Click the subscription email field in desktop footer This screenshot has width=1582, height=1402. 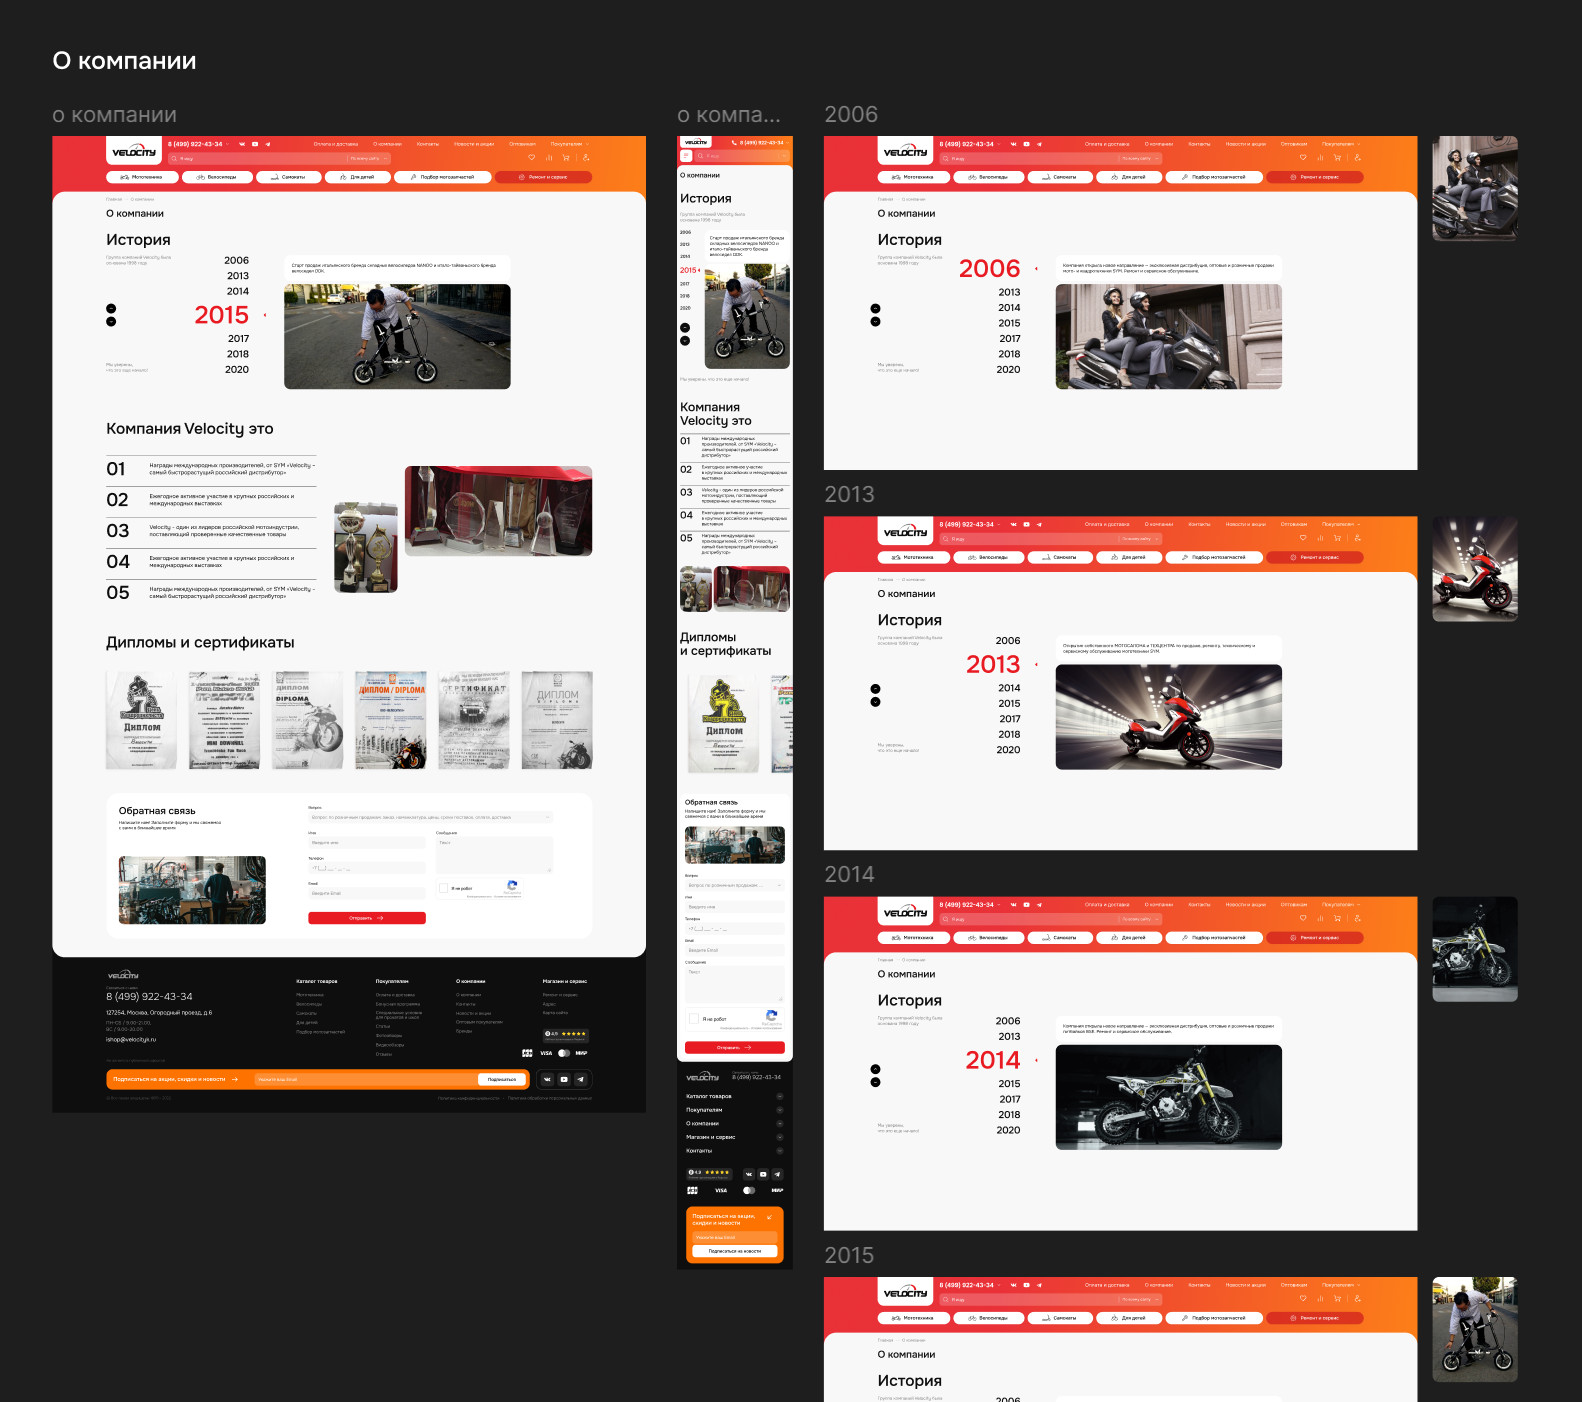[x=365, y=1080]
